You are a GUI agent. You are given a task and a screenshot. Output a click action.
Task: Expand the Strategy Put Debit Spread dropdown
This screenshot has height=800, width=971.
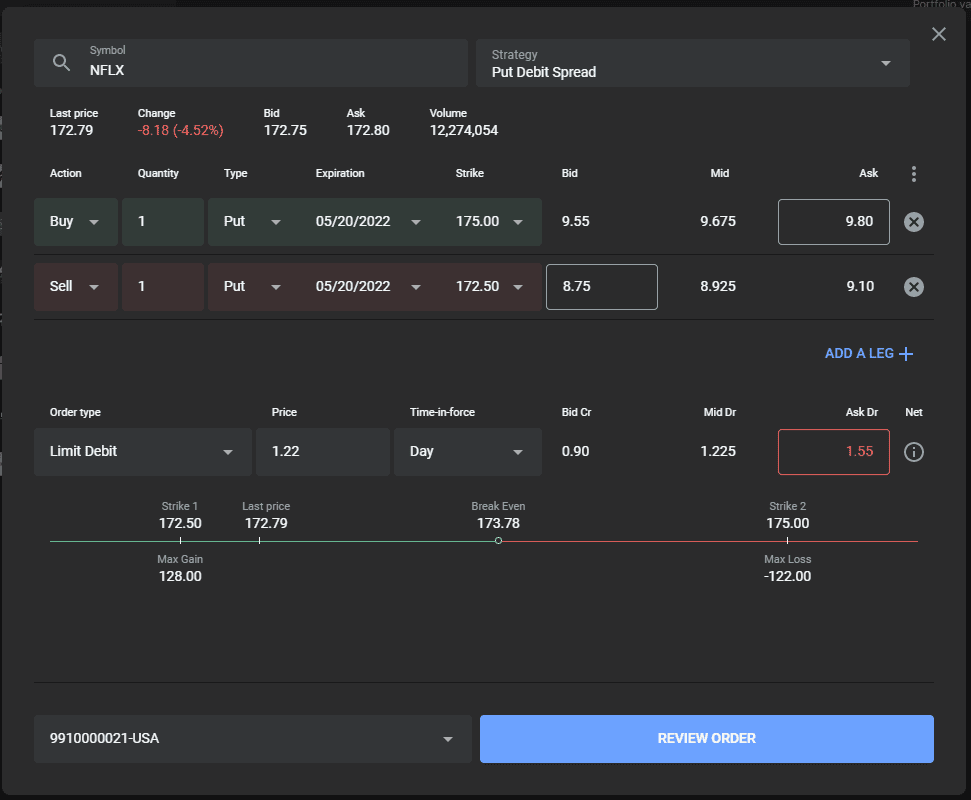[x=692, y=63]
